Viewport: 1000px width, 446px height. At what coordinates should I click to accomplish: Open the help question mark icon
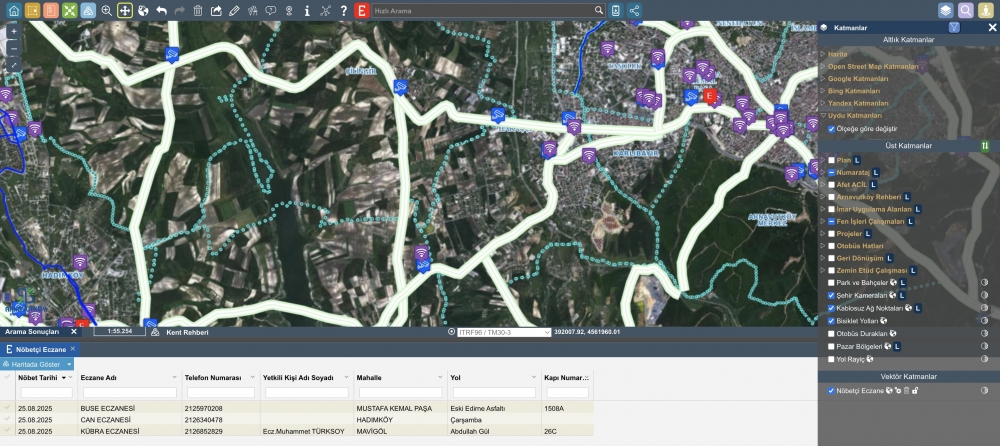point(343,11)
